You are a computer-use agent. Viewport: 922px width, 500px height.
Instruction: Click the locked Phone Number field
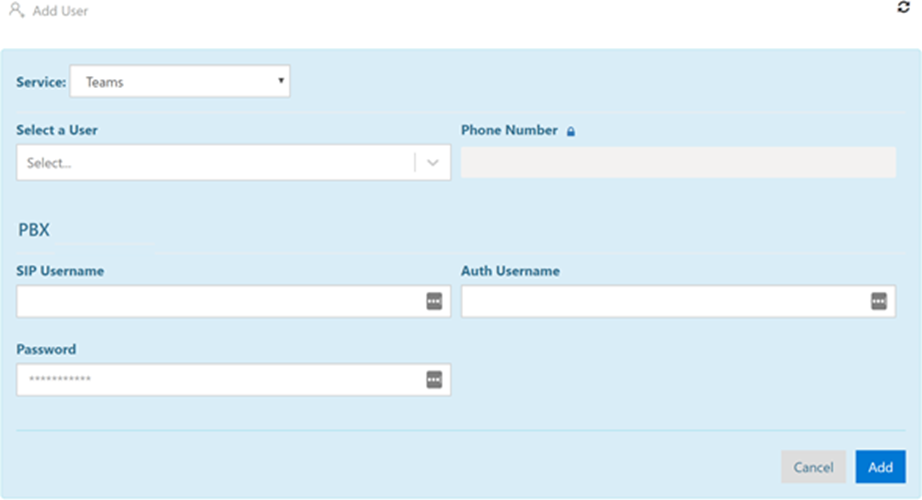pos(678,162)
